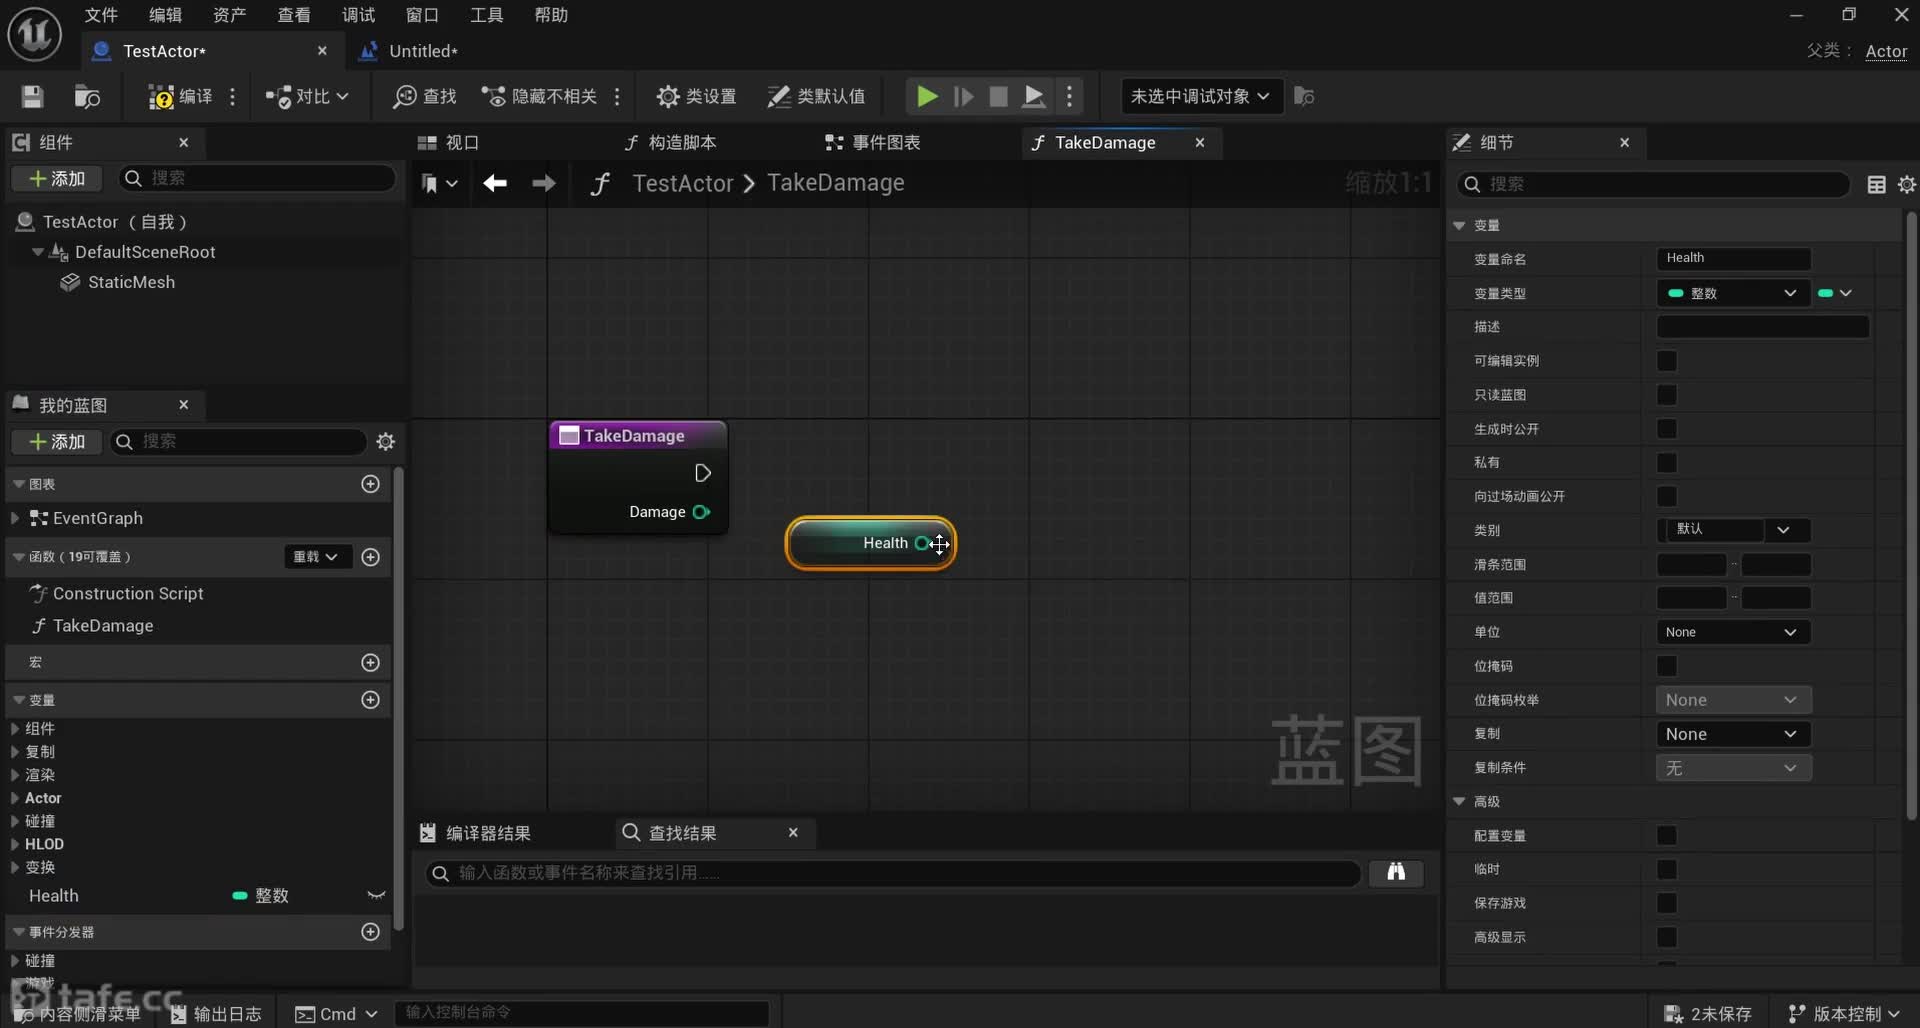Open the container type green pill dropdown
This screenshot has height=1028, width=1920.
(1835, 293)
